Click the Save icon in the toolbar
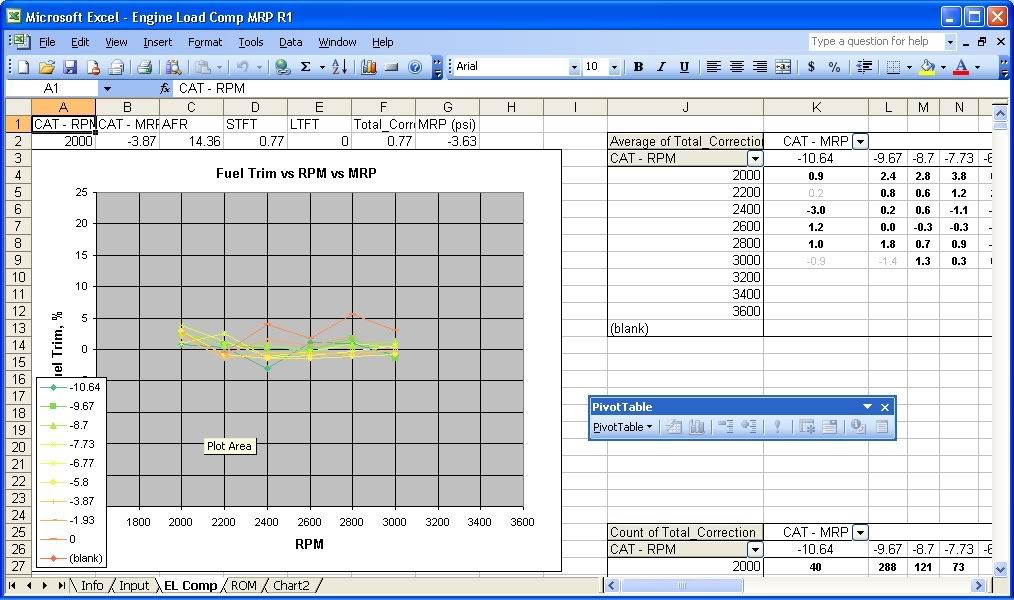Viewport: 1014px width, 600px height. [x=70, y=67]
